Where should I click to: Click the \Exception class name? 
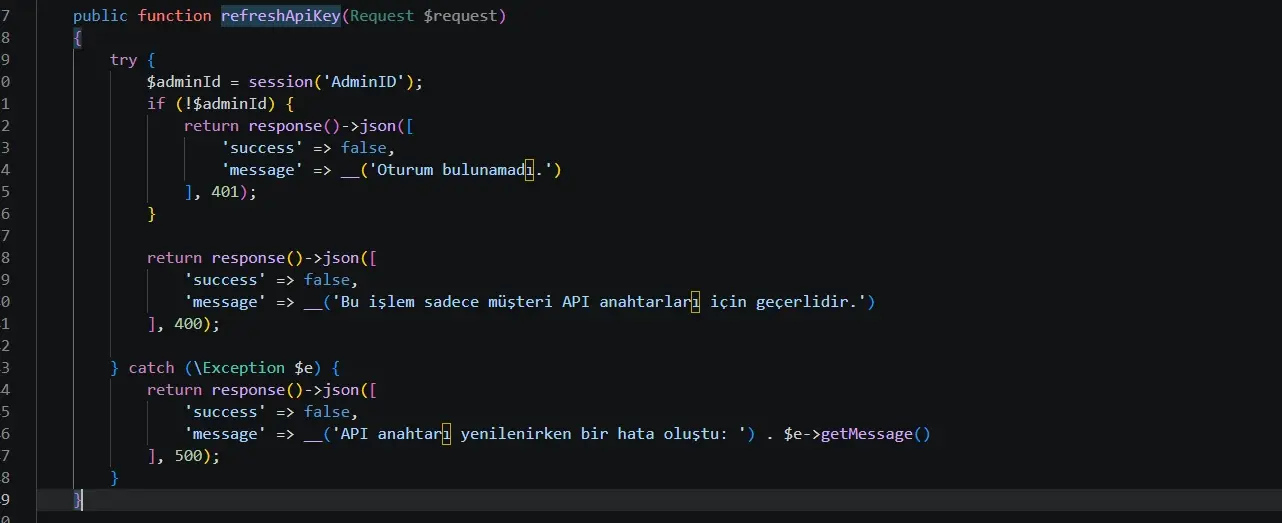[x=240, y=368]
